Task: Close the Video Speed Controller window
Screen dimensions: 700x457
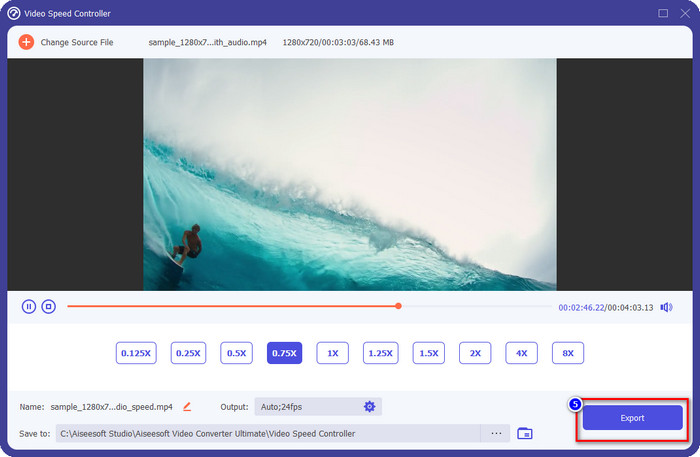Action: 685,13
